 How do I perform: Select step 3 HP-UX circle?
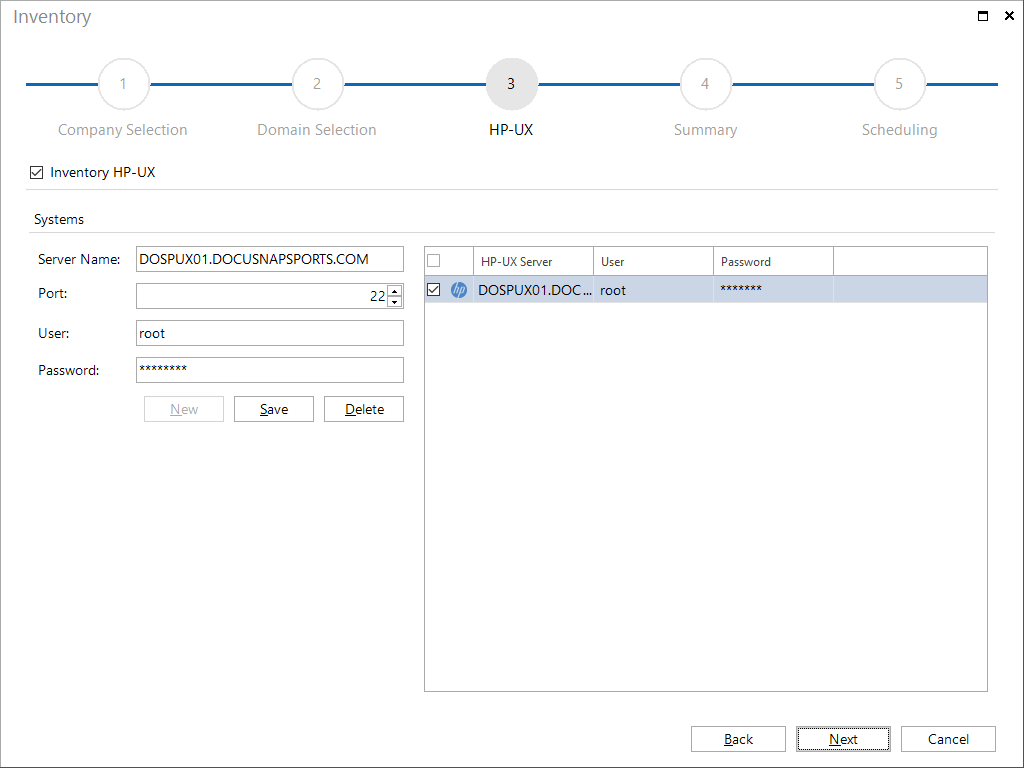[511, 84]
